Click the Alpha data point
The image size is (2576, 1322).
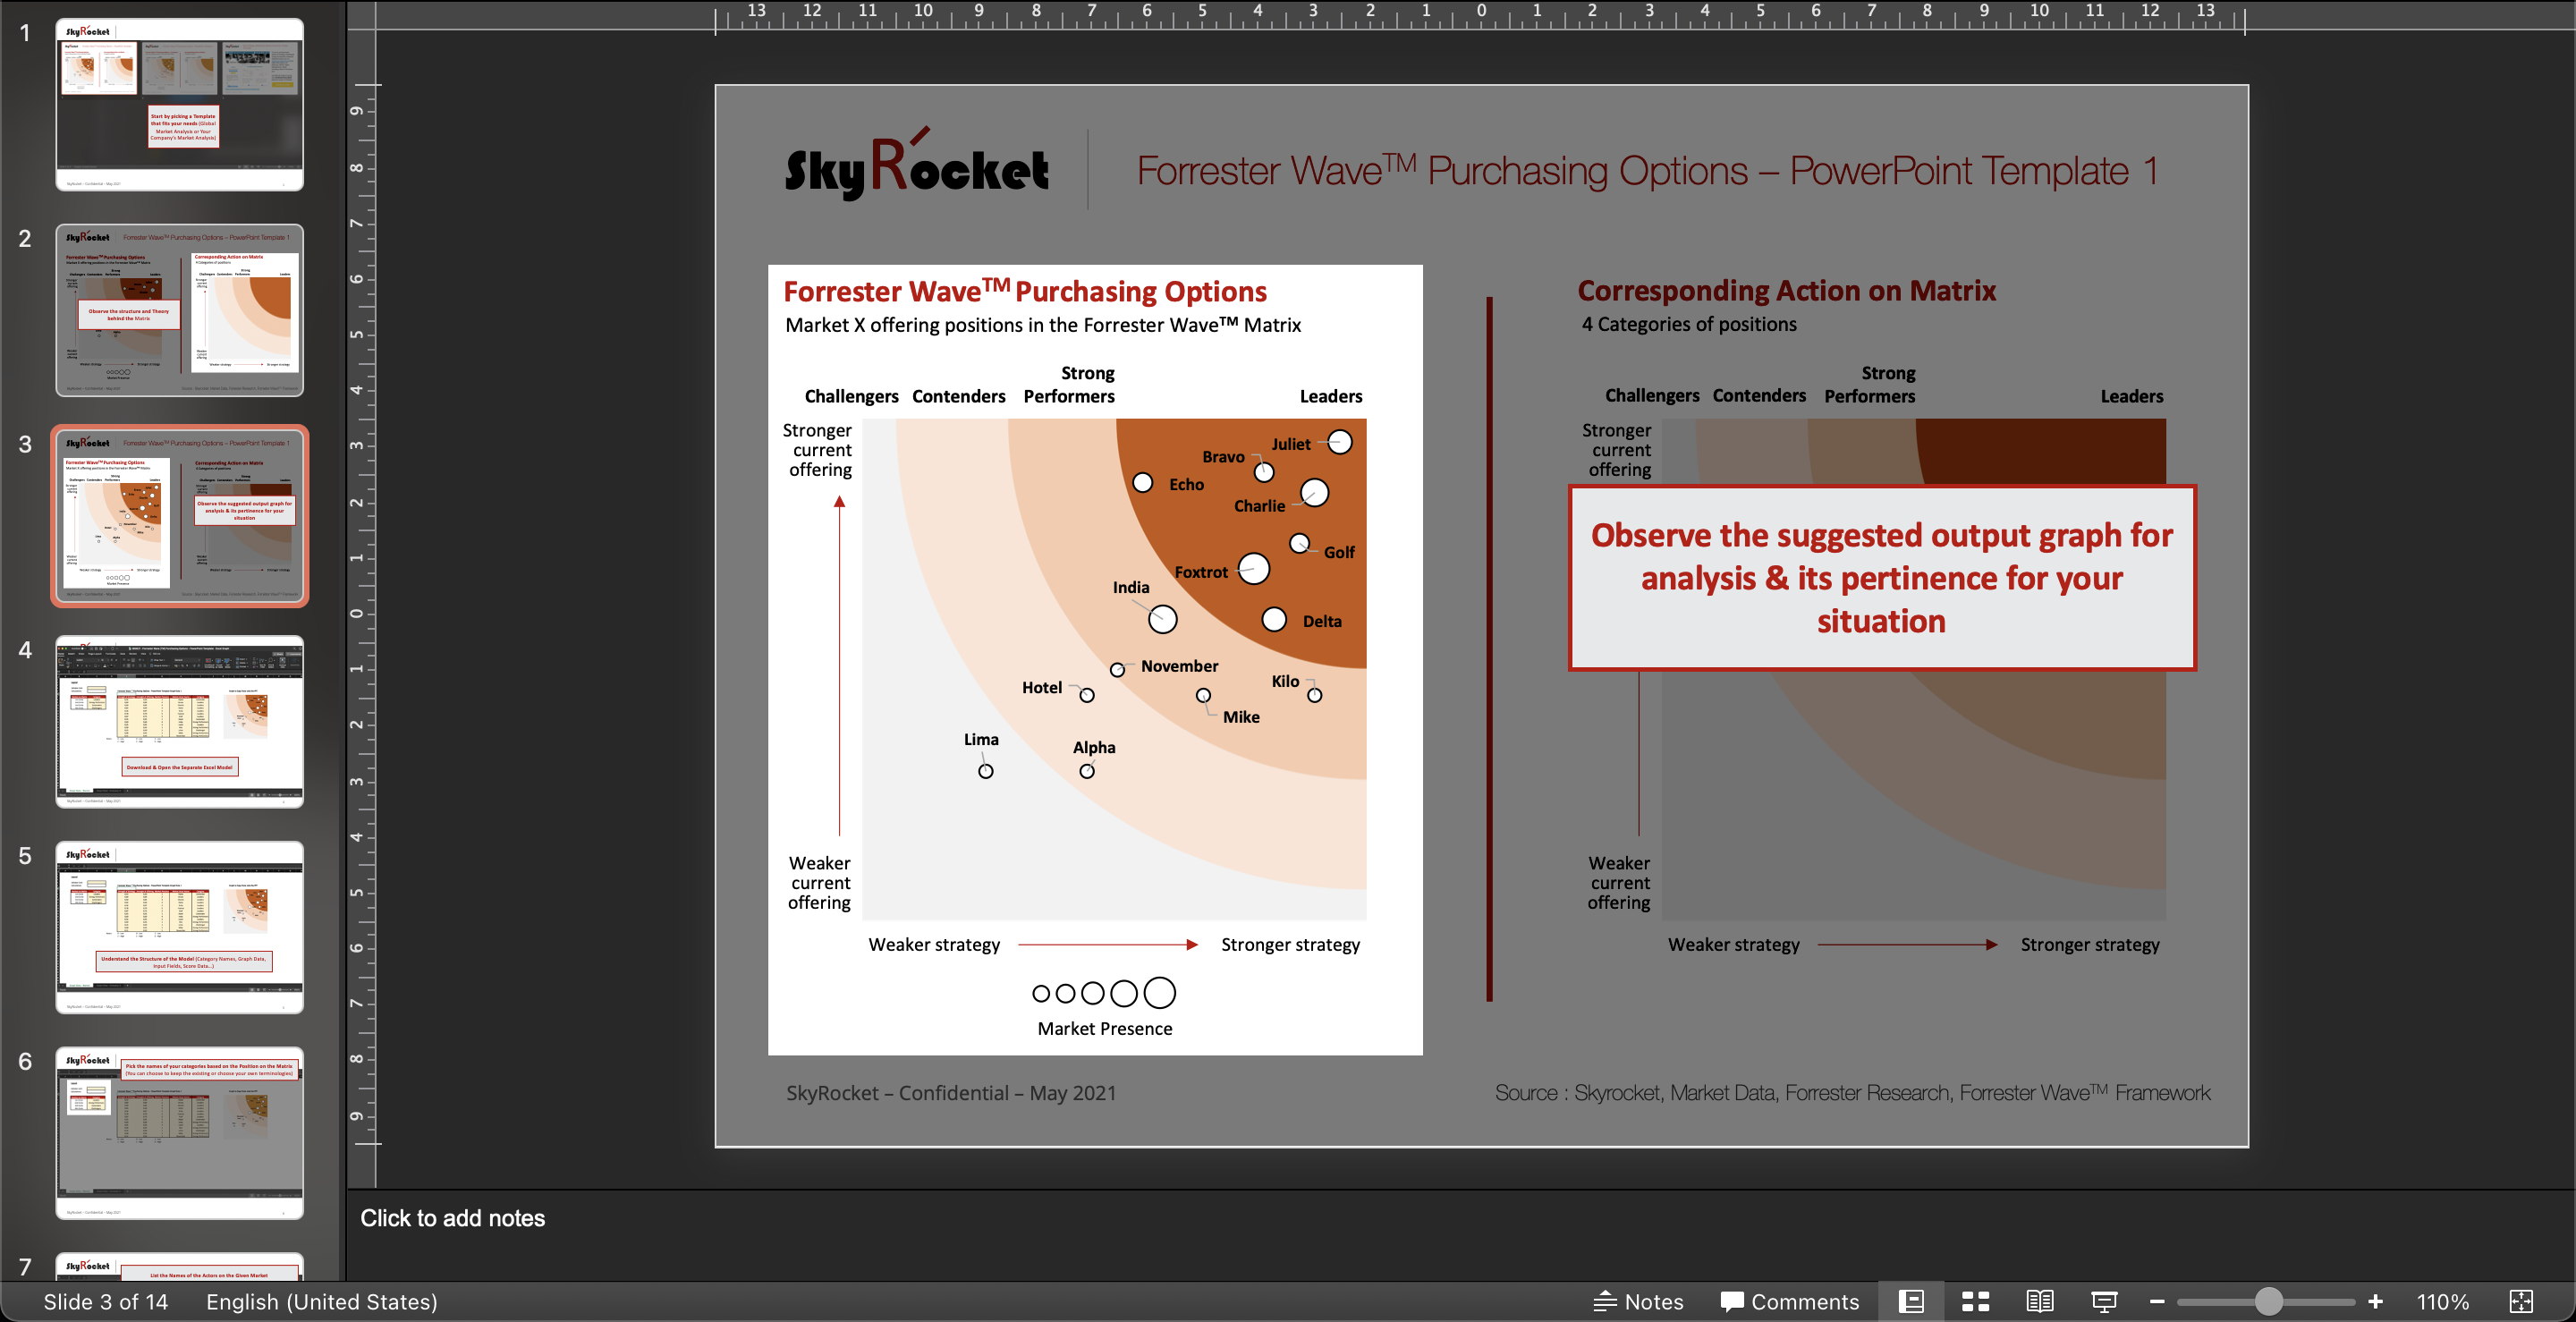point(1087,771)
